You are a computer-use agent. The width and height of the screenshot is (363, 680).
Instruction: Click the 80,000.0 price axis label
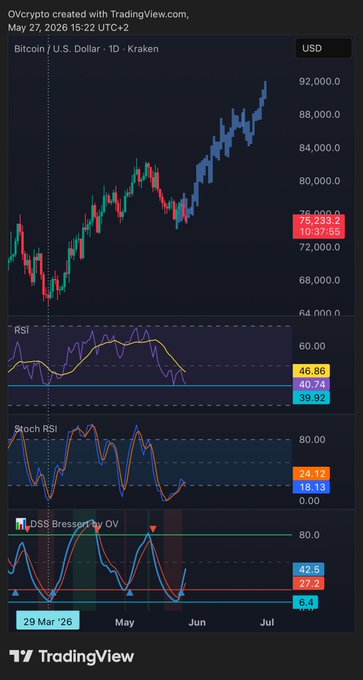point(319,181)
